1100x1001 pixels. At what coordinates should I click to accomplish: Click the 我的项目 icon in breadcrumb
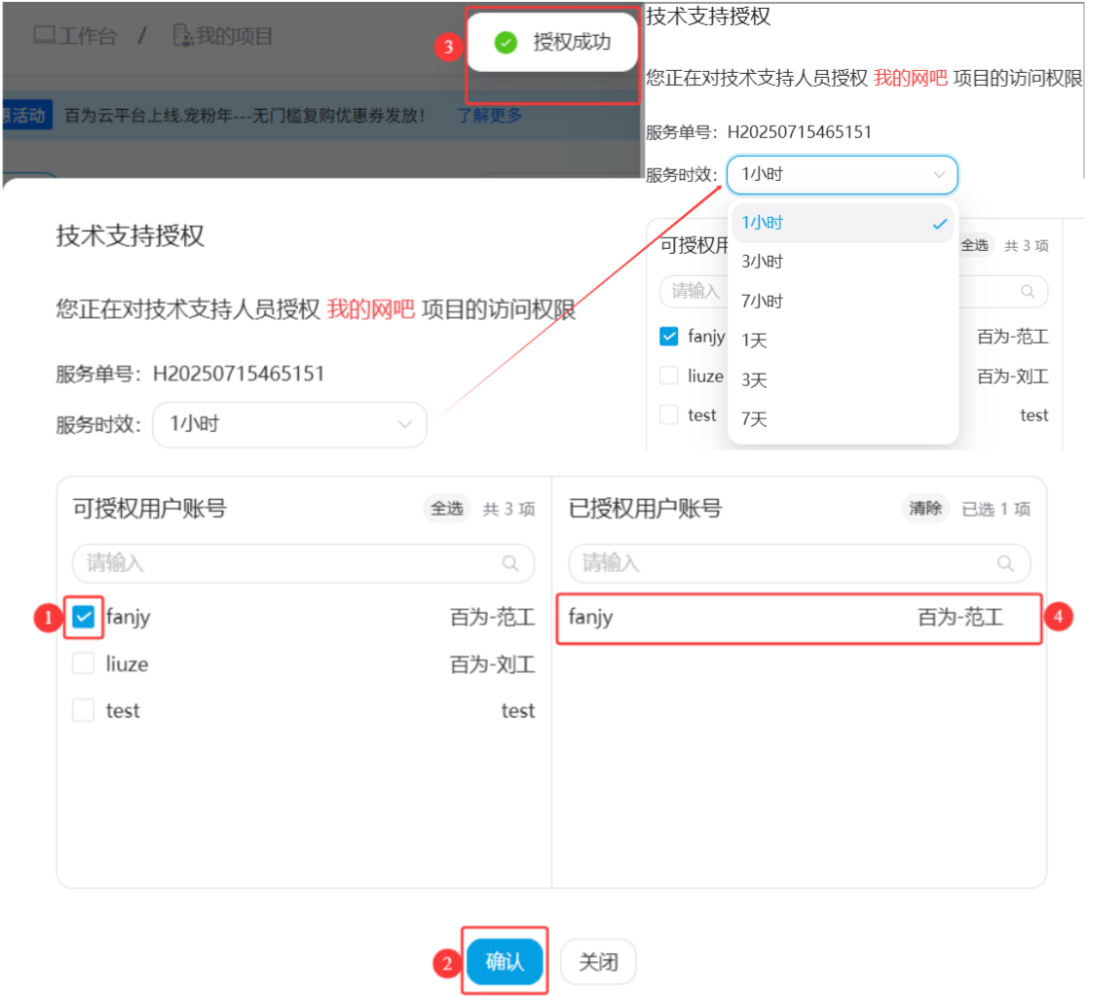183,37
